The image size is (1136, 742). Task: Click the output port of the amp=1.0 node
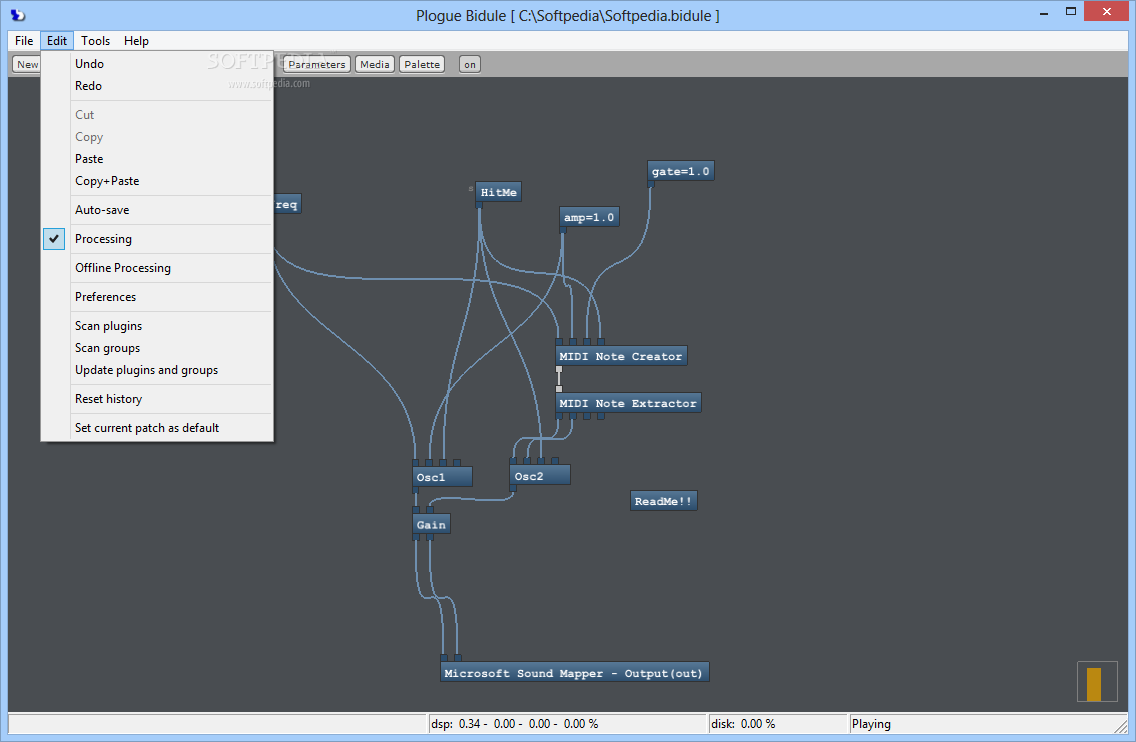point(563,230)
